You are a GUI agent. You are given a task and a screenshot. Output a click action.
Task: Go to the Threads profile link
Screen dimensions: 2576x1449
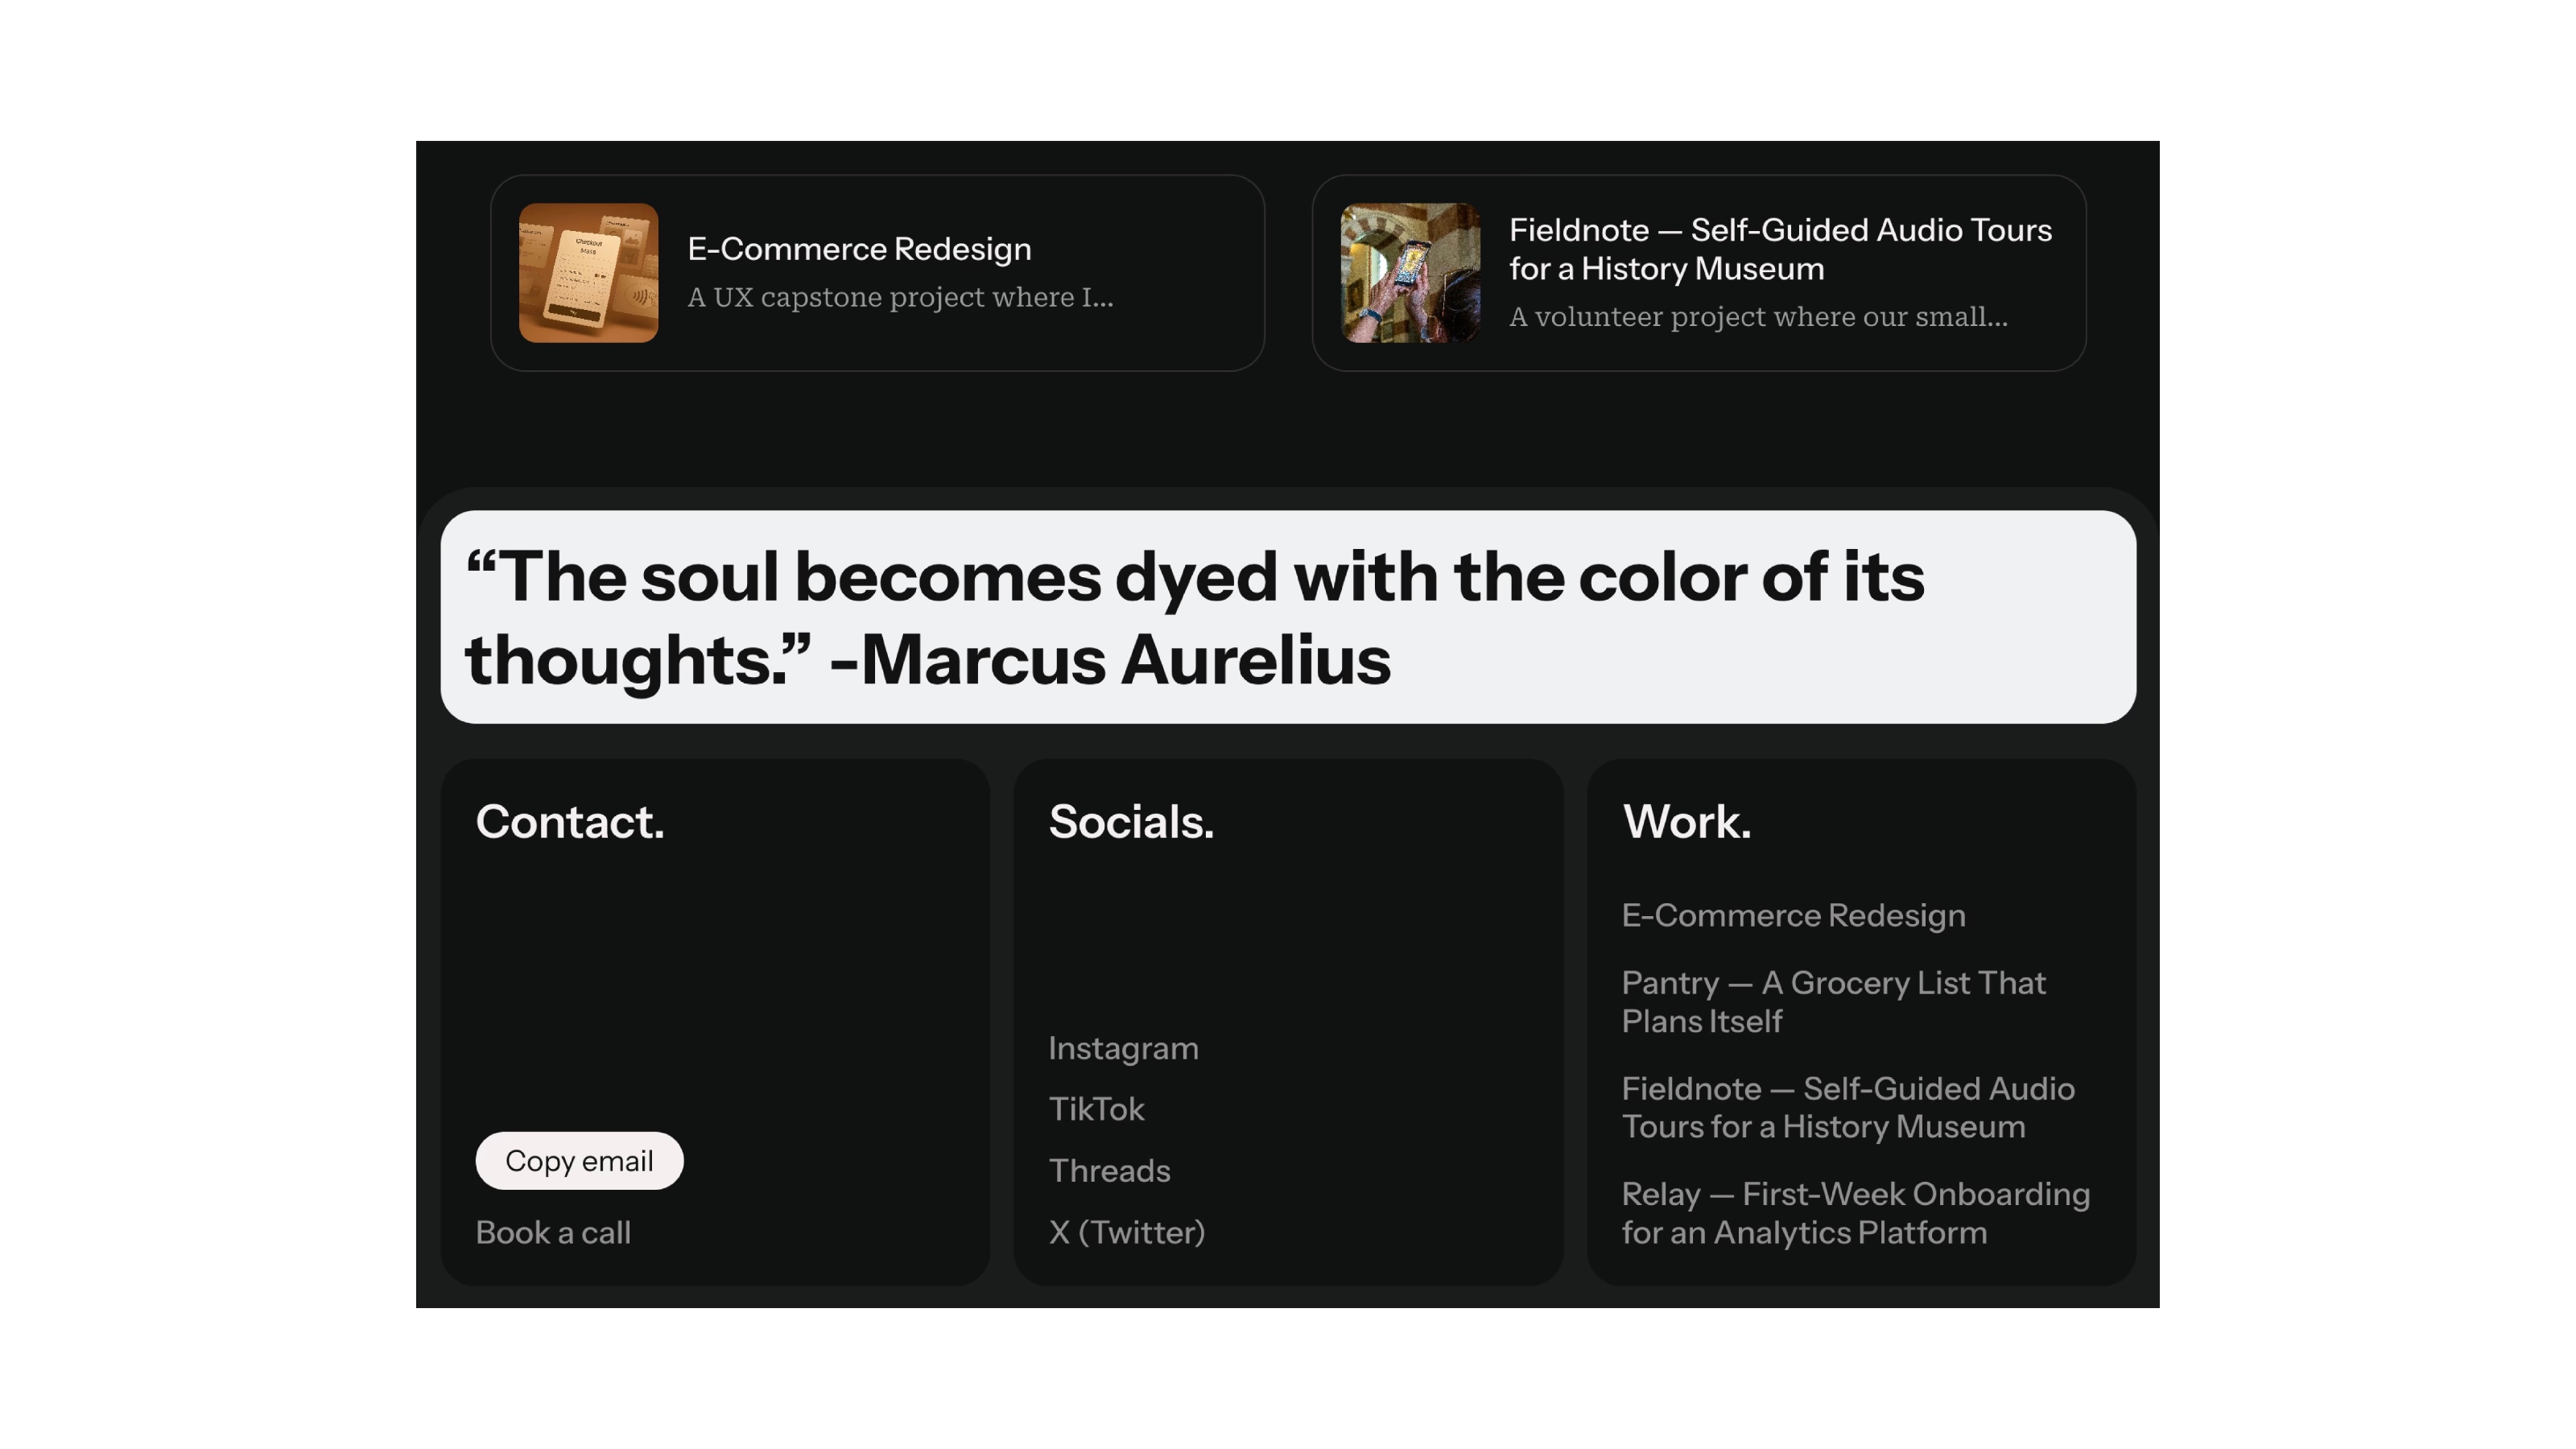[x=1109, y=1171]
